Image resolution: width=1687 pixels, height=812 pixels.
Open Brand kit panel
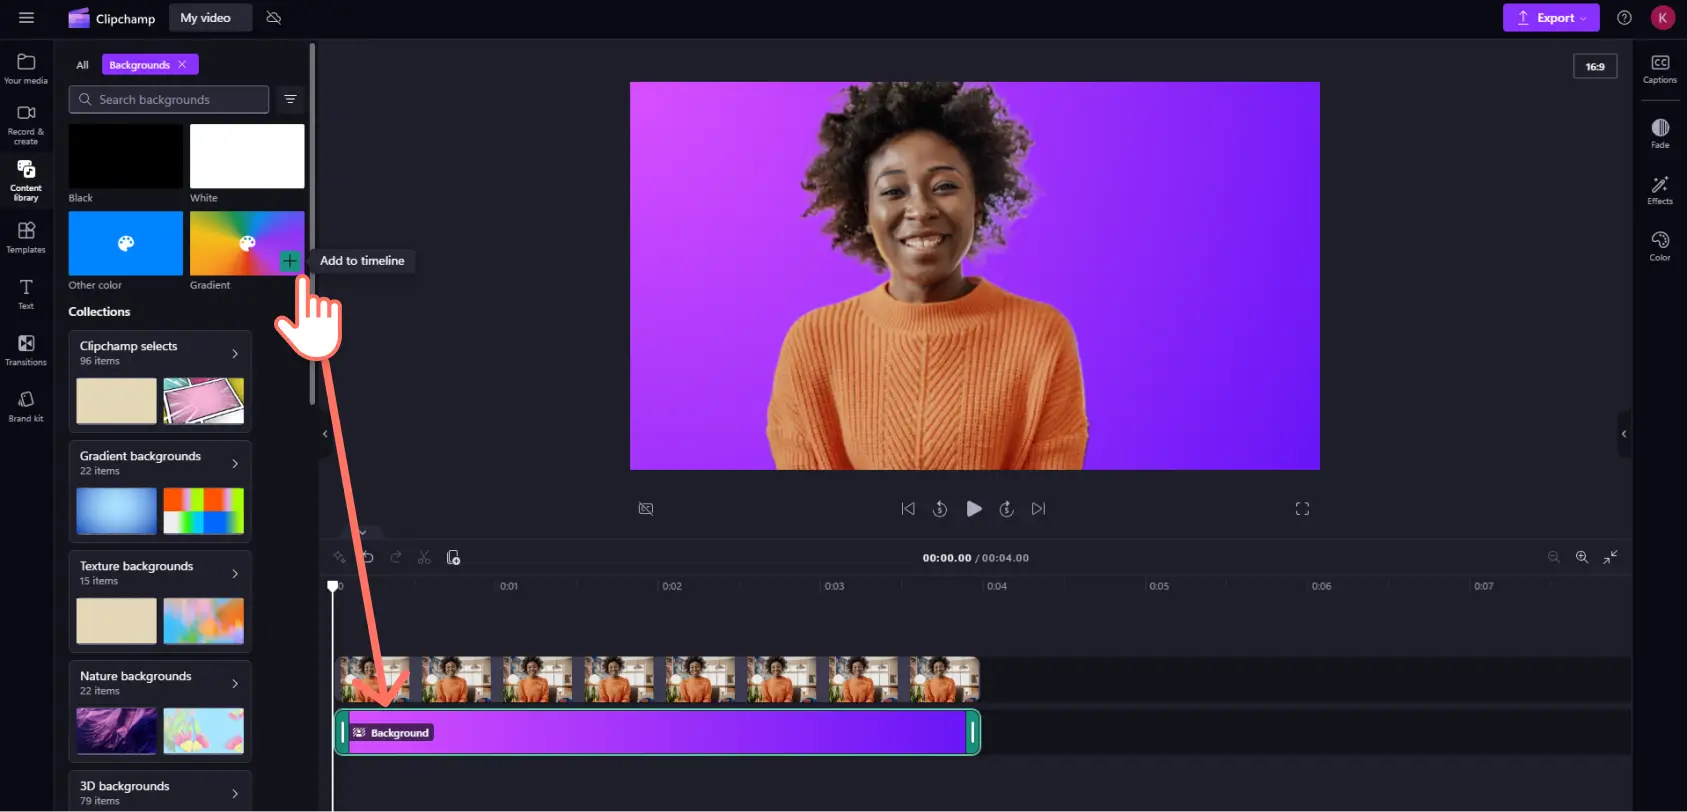[x=26, y=406]
